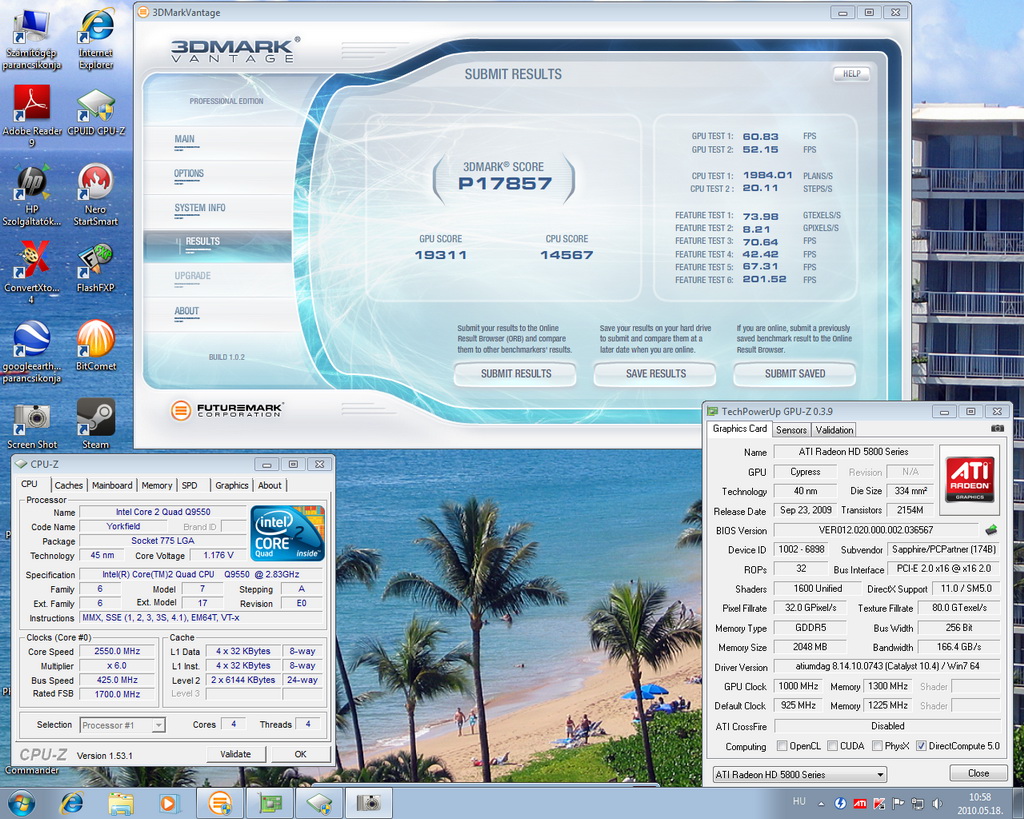Toggle the CUDA checkbox in GPU-Z
The width and height of the screenshot is (1024, 819).
(832, 746)
